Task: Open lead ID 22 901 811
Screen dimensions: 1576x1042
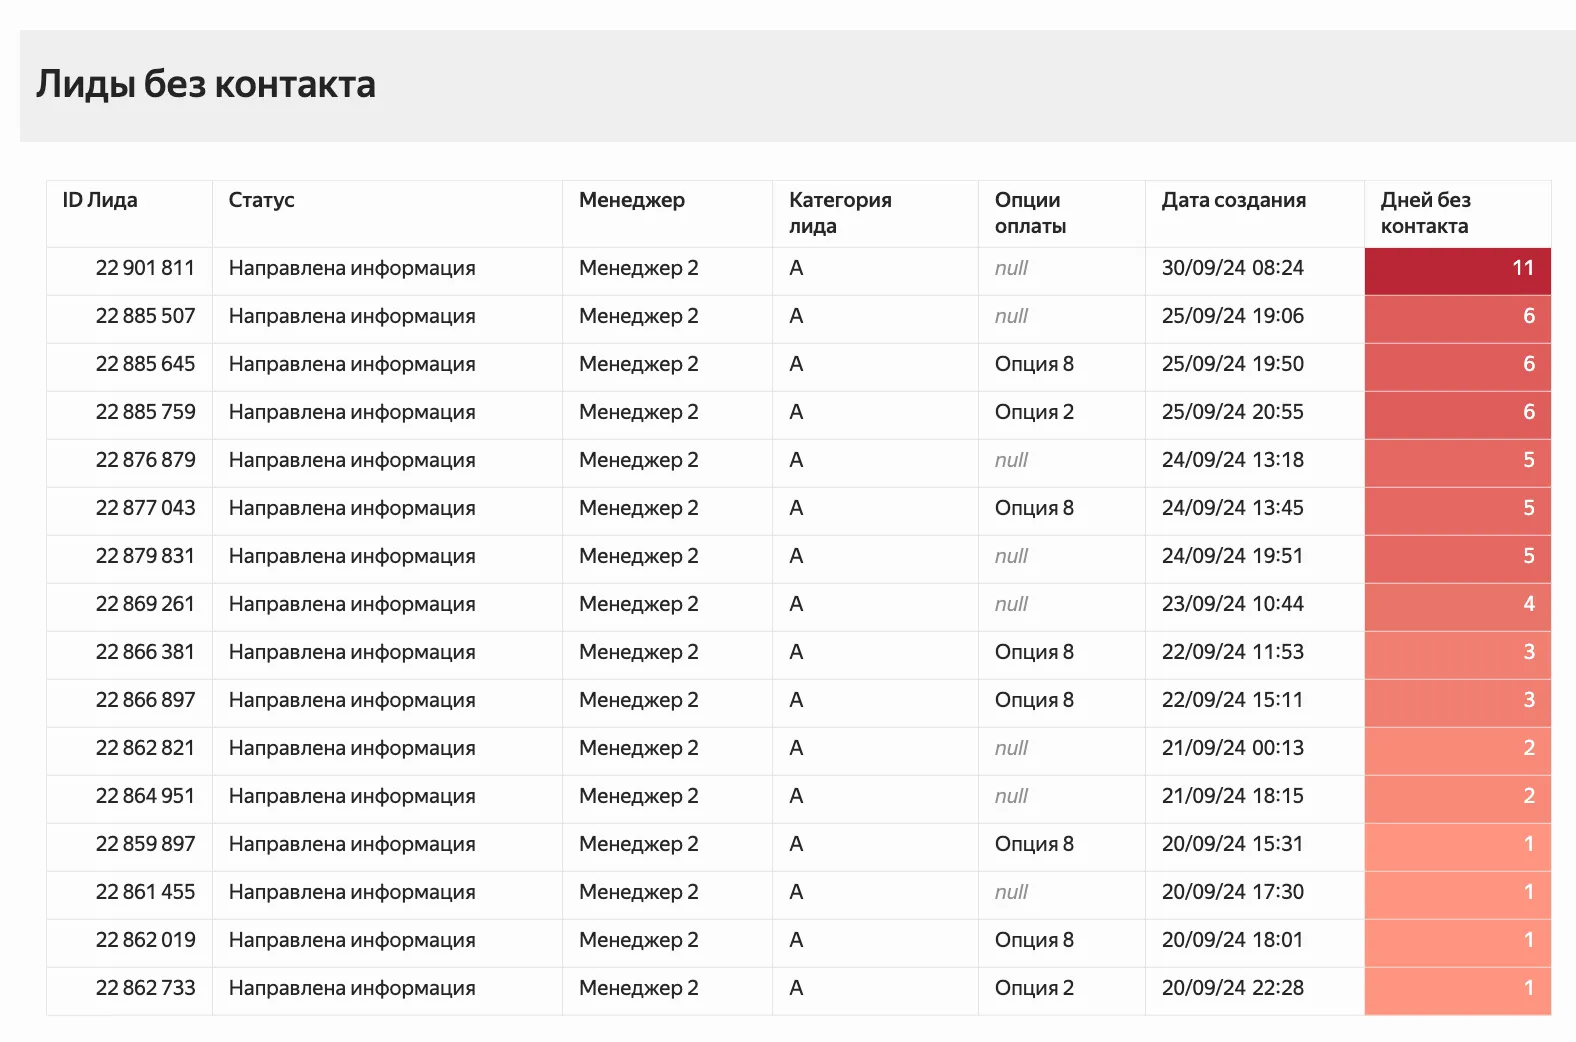Action: pyautogui.click(x=145, y=268)
